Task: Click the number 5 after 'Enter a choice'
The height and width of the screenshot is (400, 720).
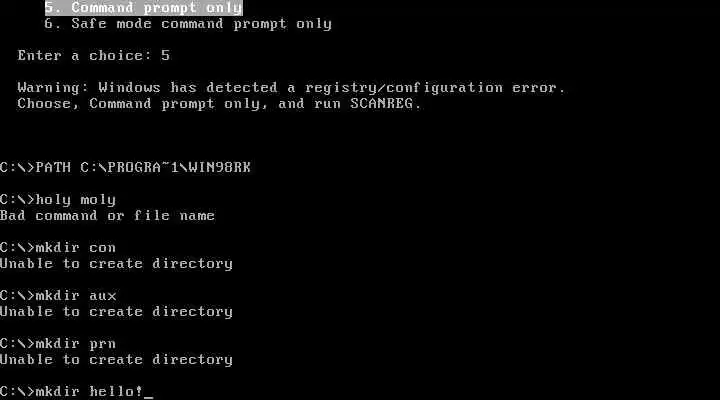Action: pyautogui.click(x=166, y=56)
